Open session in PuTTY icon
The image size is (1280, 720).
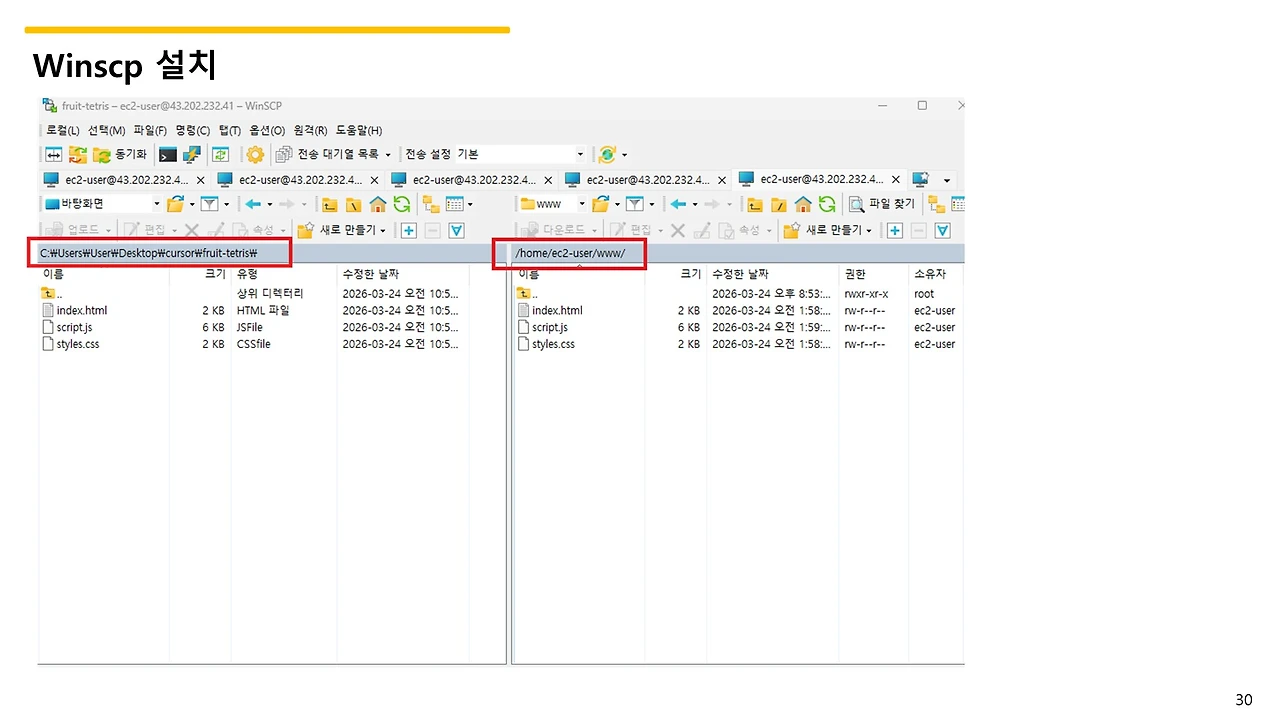point(191,155)
